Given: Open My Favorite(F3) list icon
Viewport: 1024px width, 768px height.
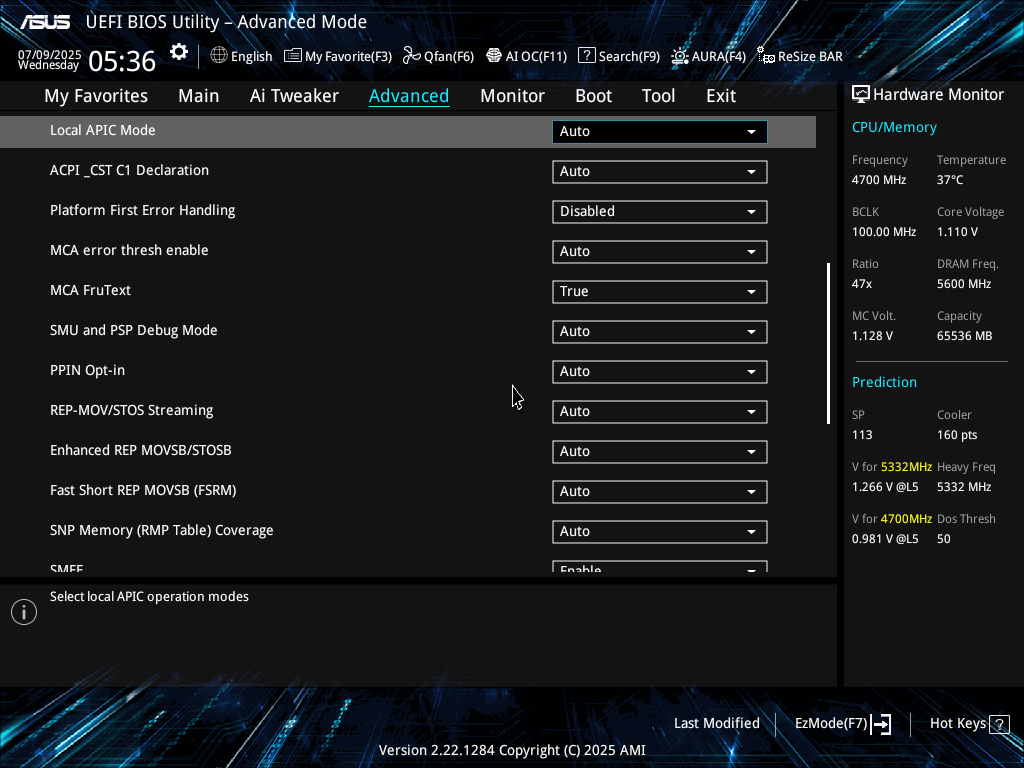Looking at the screenshot, I should tap(293, 56).
